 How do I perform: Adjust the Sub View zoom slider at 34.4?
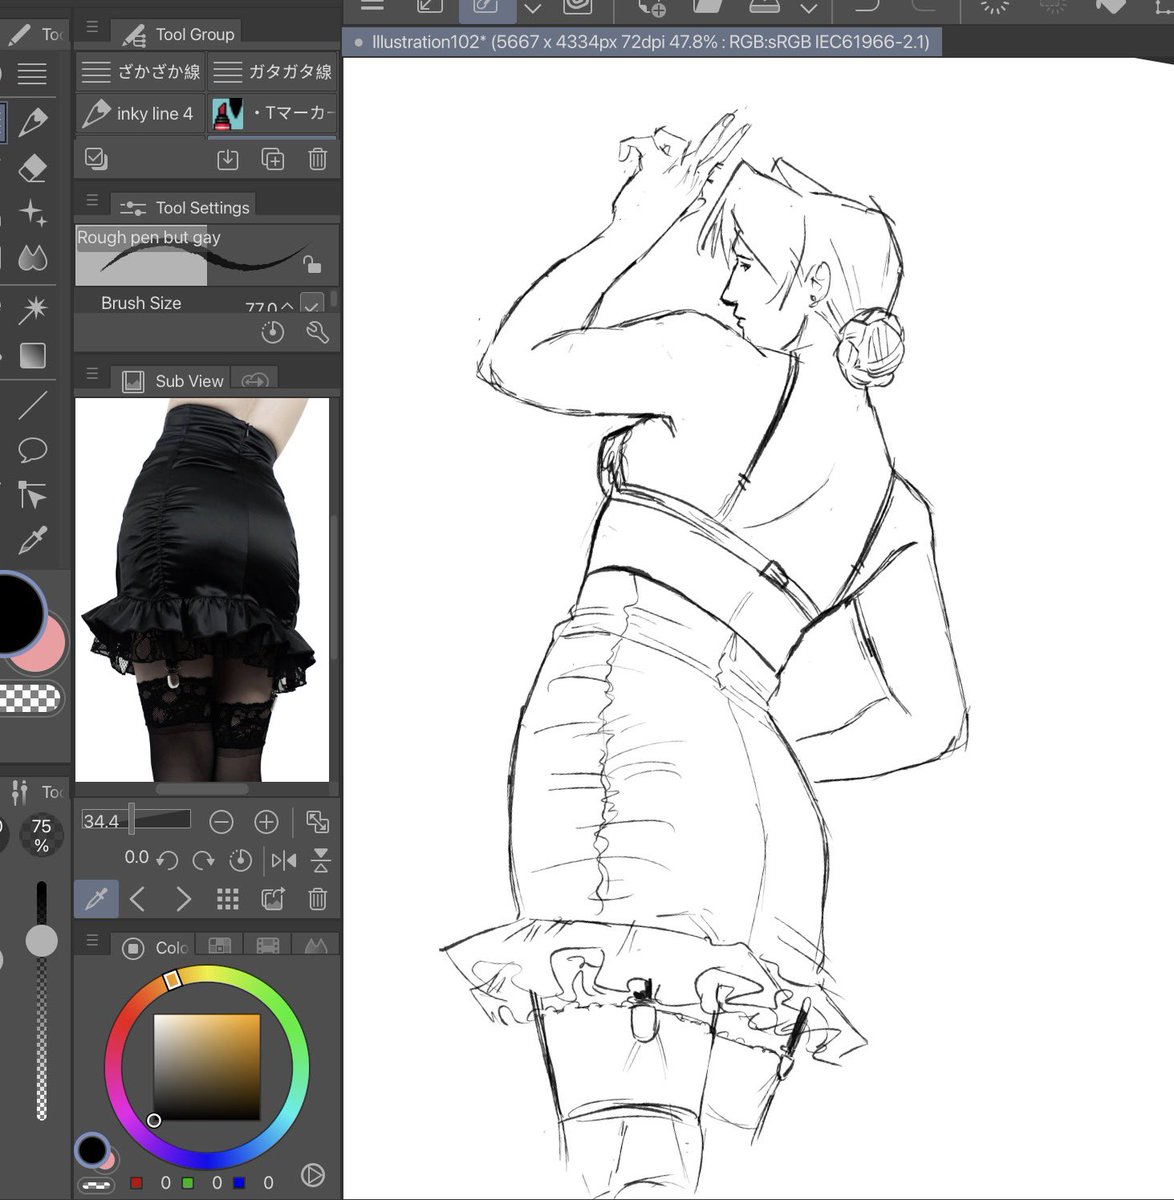(x=136, y=821)
